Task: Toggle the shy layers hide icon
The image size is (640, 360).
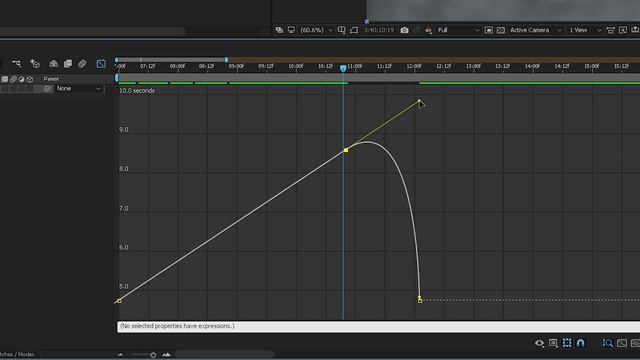Action: click(x=53, y=64)
